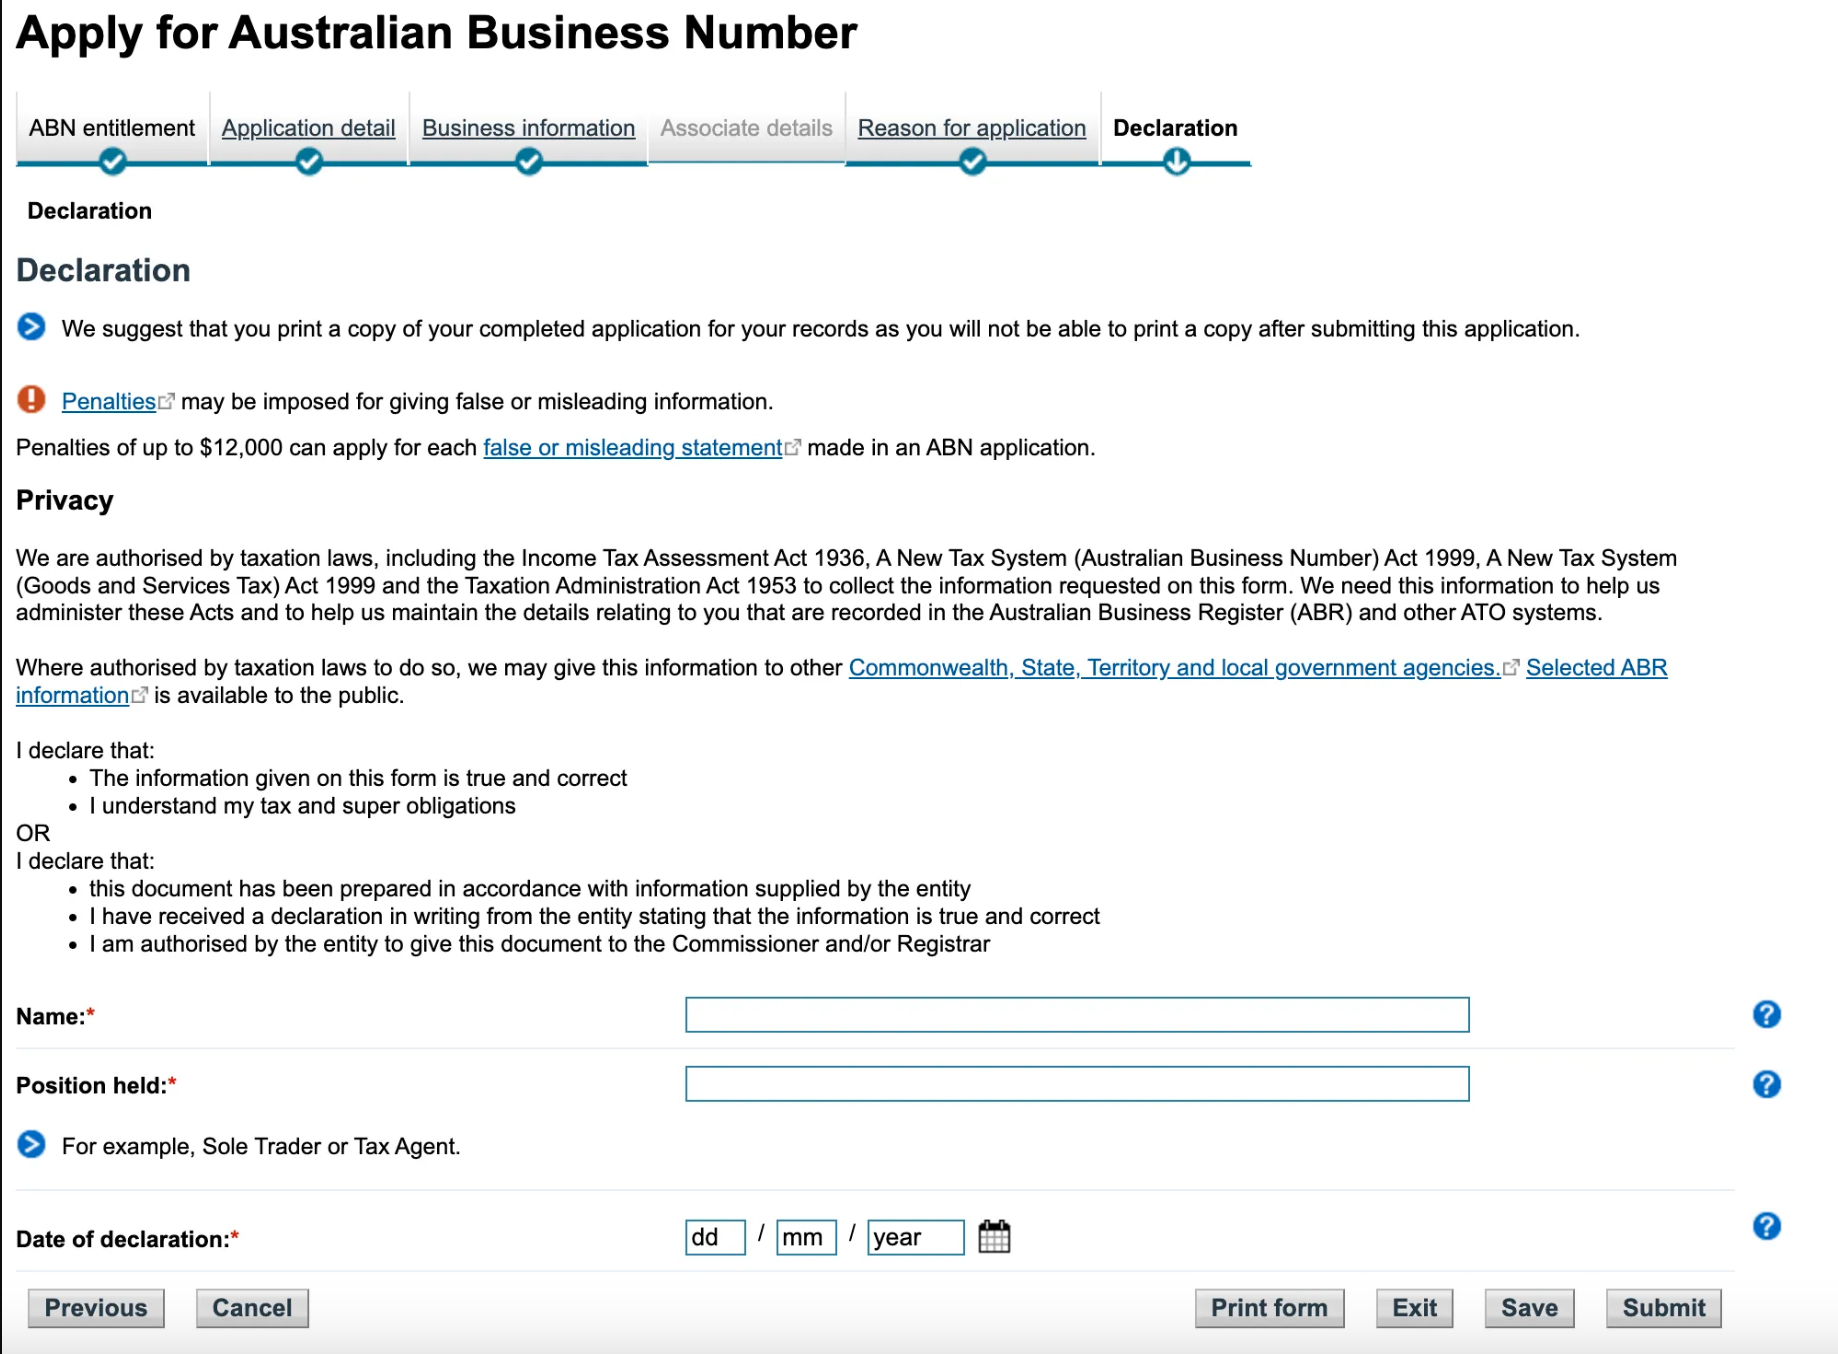
Task: Switch to Reason for application tab
Action: pyautogui.click(x=971, y=128)
